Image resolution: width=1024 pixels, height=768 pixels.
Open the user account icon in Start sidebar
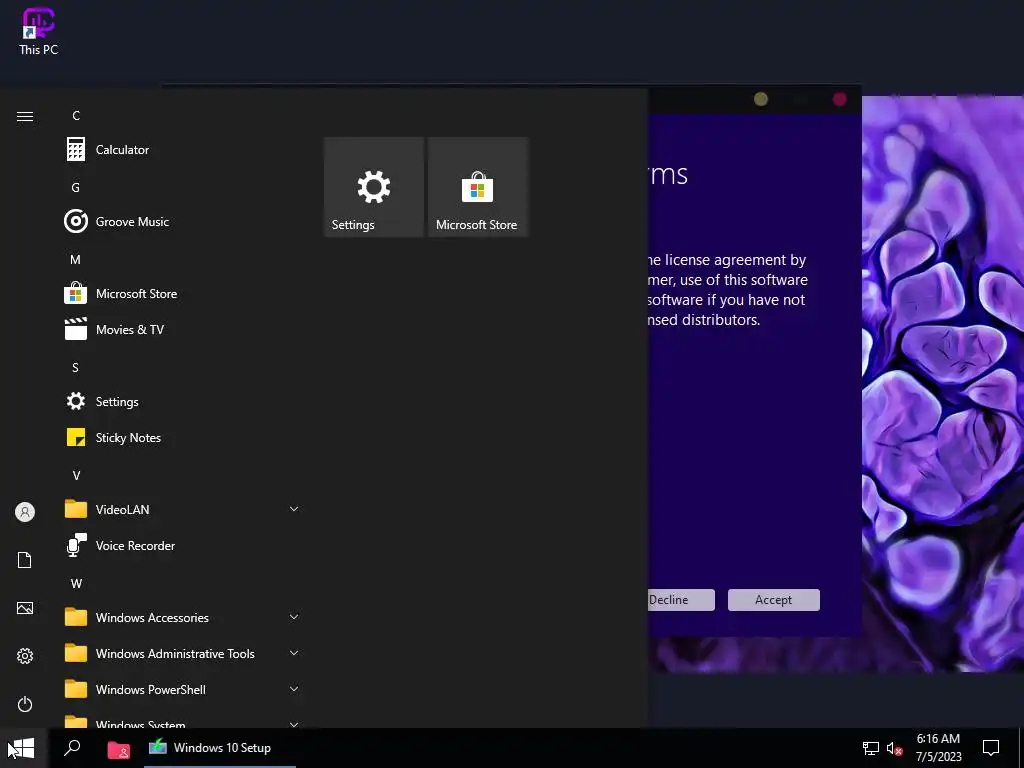tap(25, 512)
